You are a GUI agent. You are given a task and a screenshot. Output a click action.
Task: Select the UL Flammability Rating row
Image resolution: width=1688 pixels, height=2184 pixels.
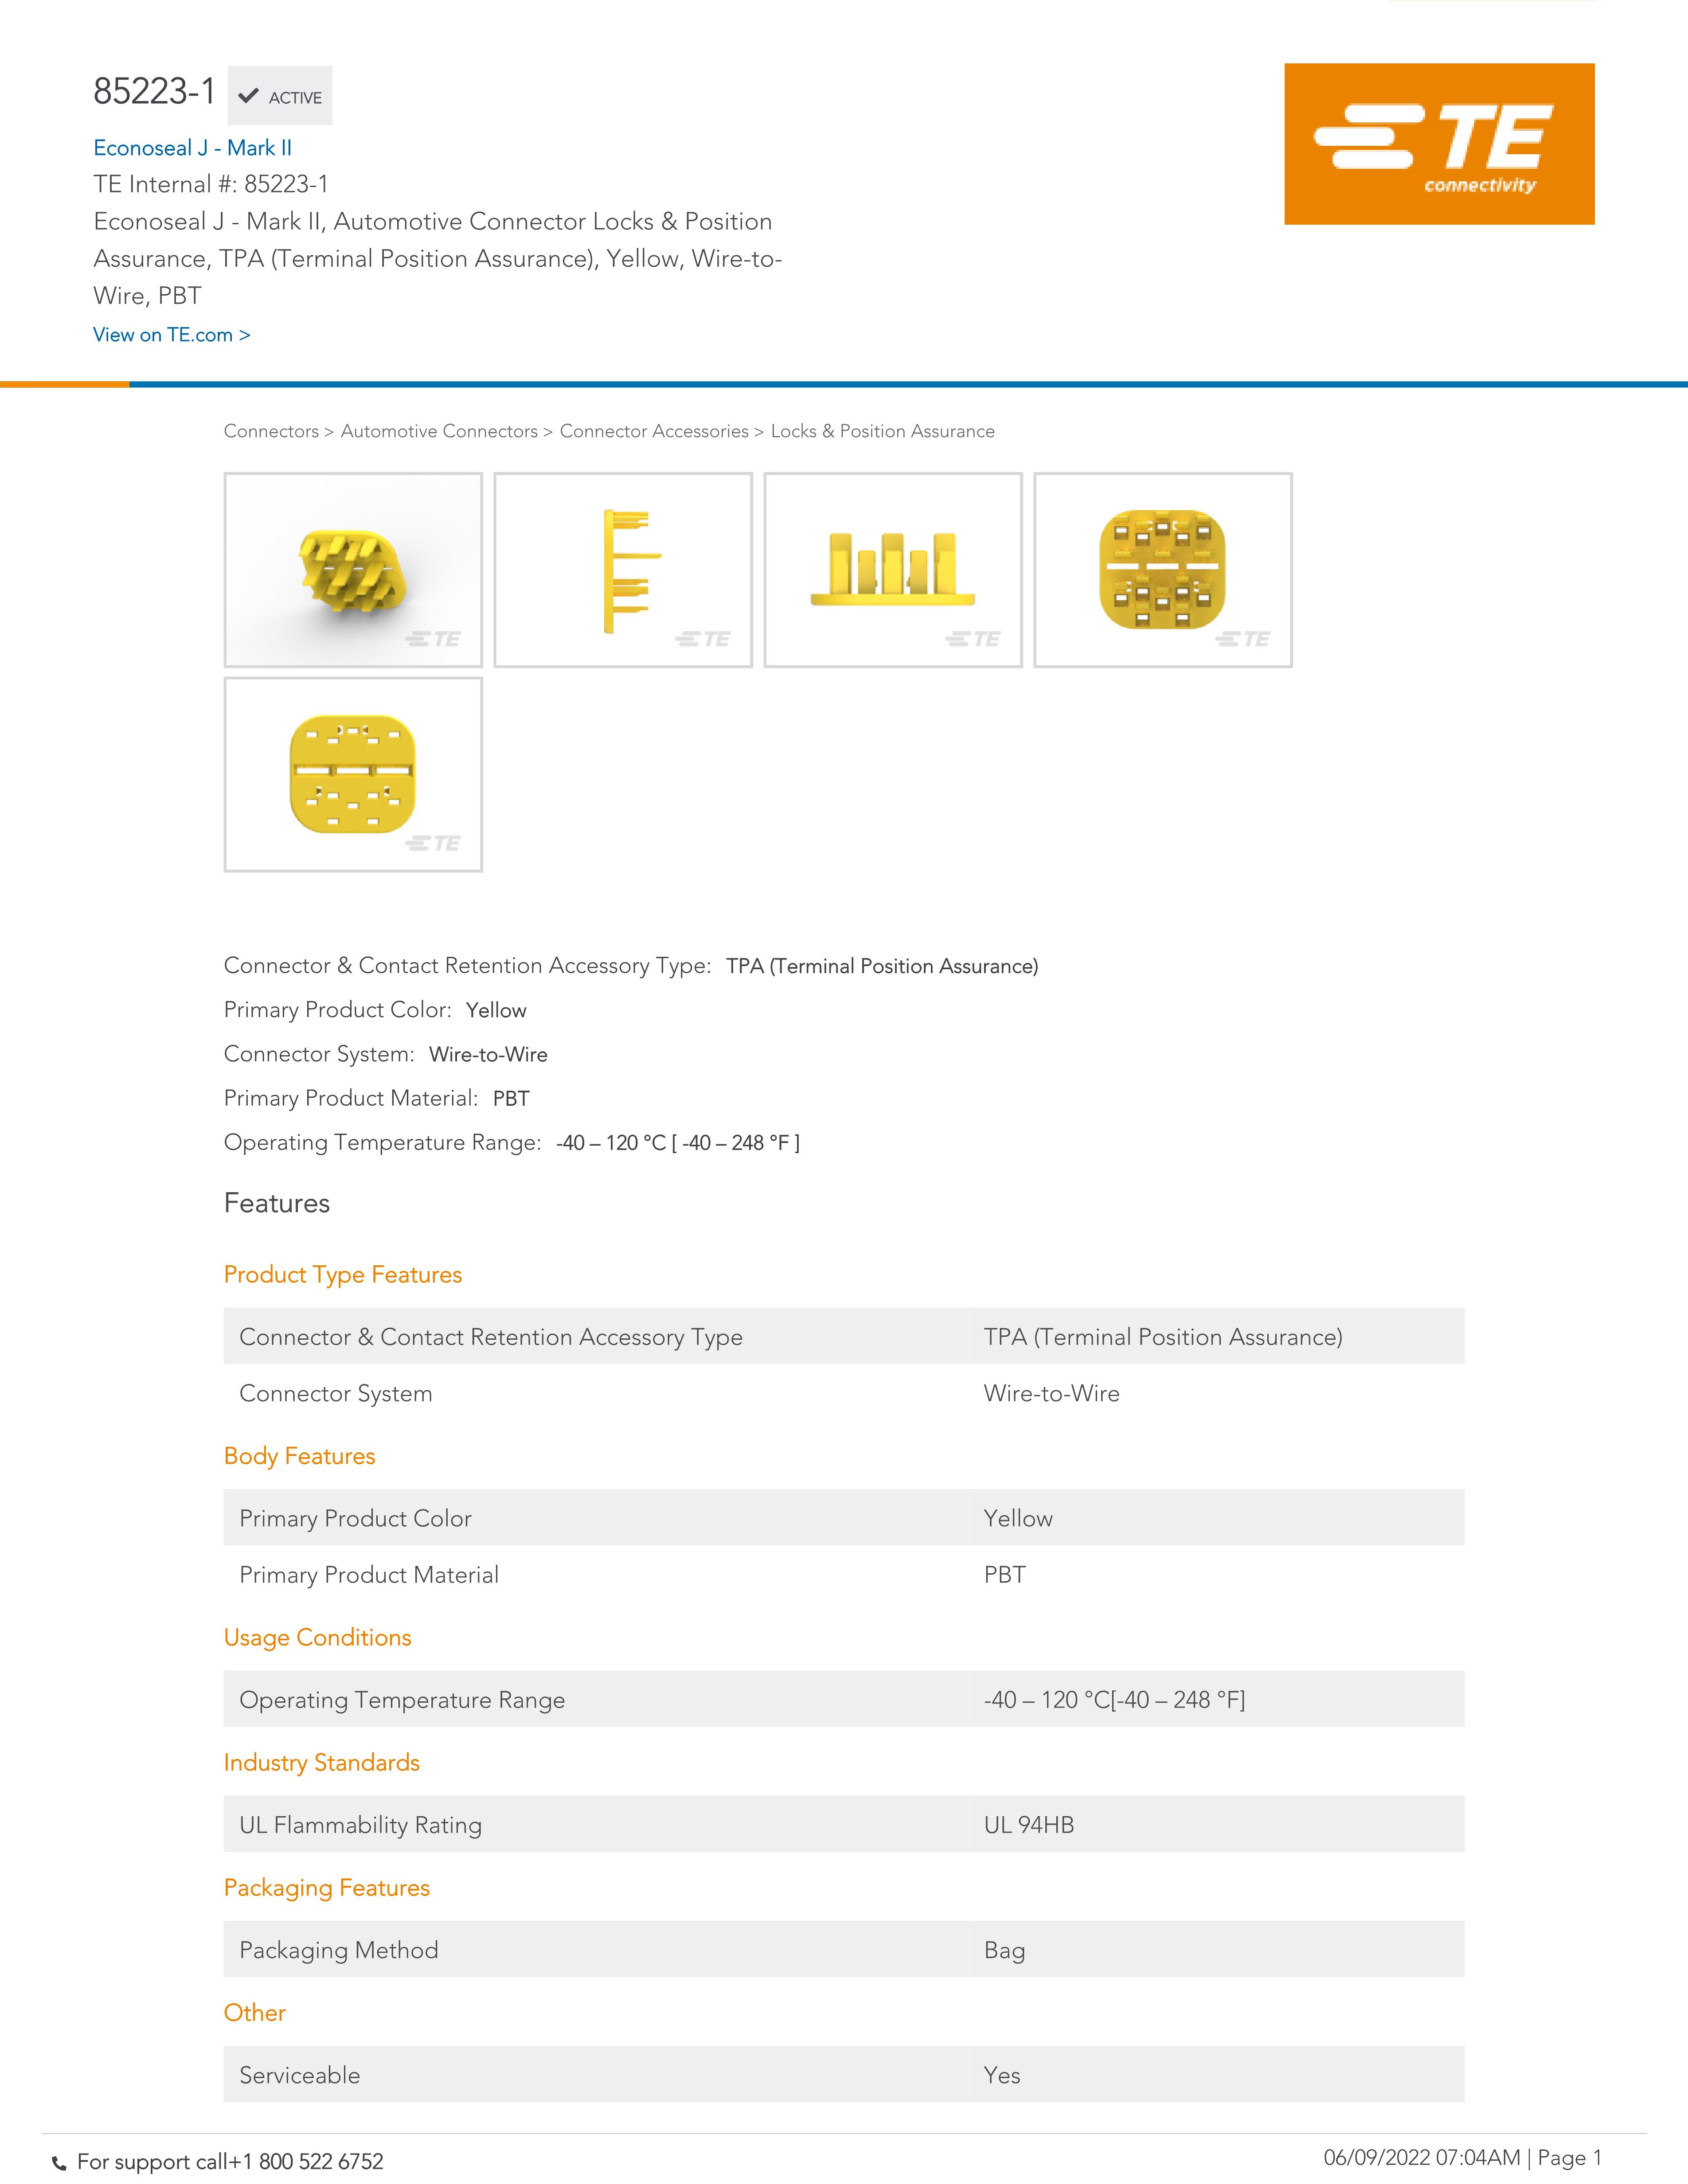pos(844,1824)
